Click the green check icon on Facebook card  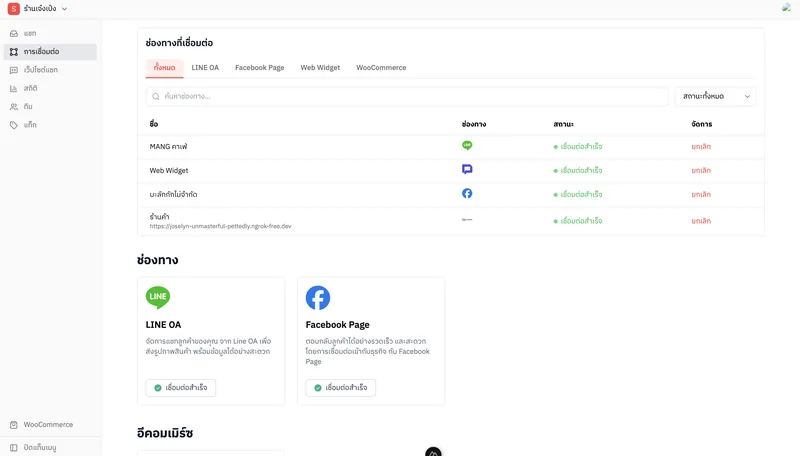coord(318,388)
